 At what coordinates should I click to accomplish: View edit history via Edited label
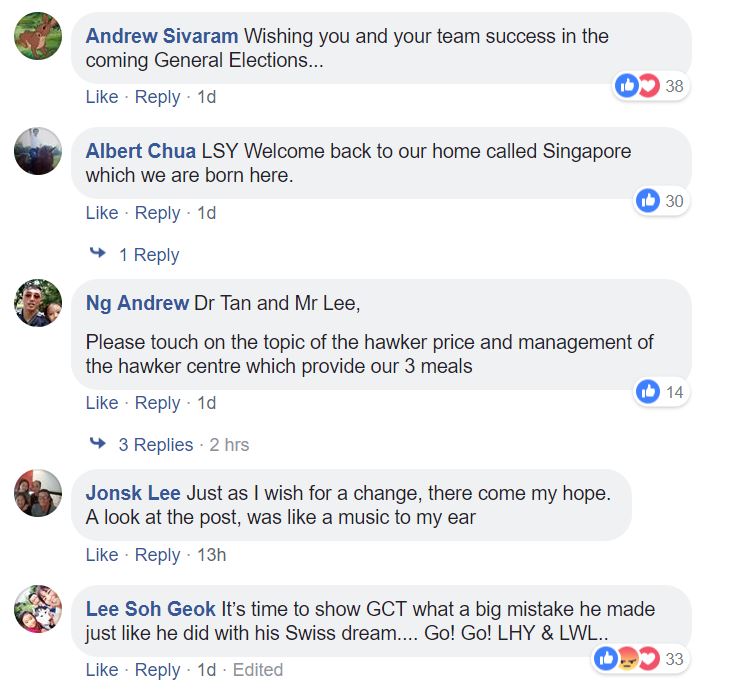(x=258, y=670)
